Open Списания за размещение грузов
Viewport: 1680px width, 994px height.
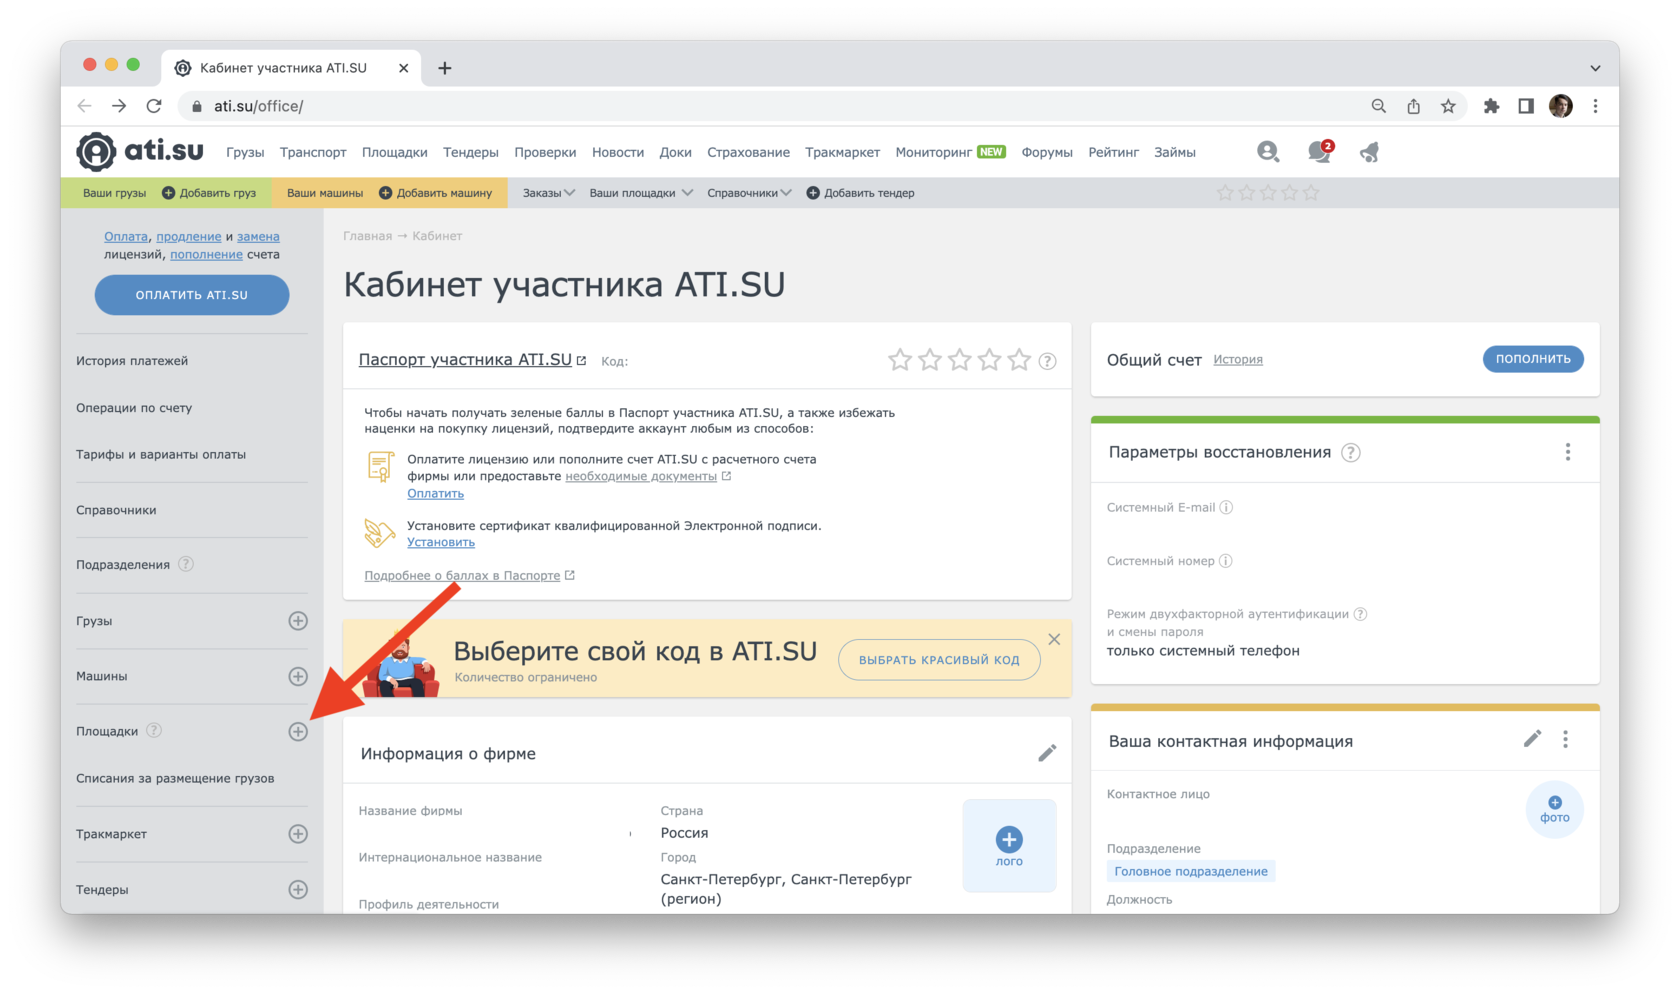175,778
